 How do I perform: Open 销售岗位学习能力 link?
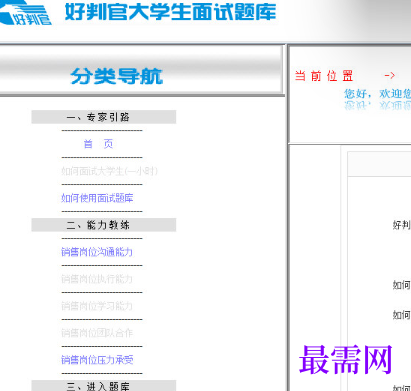(x=97, y=306)
